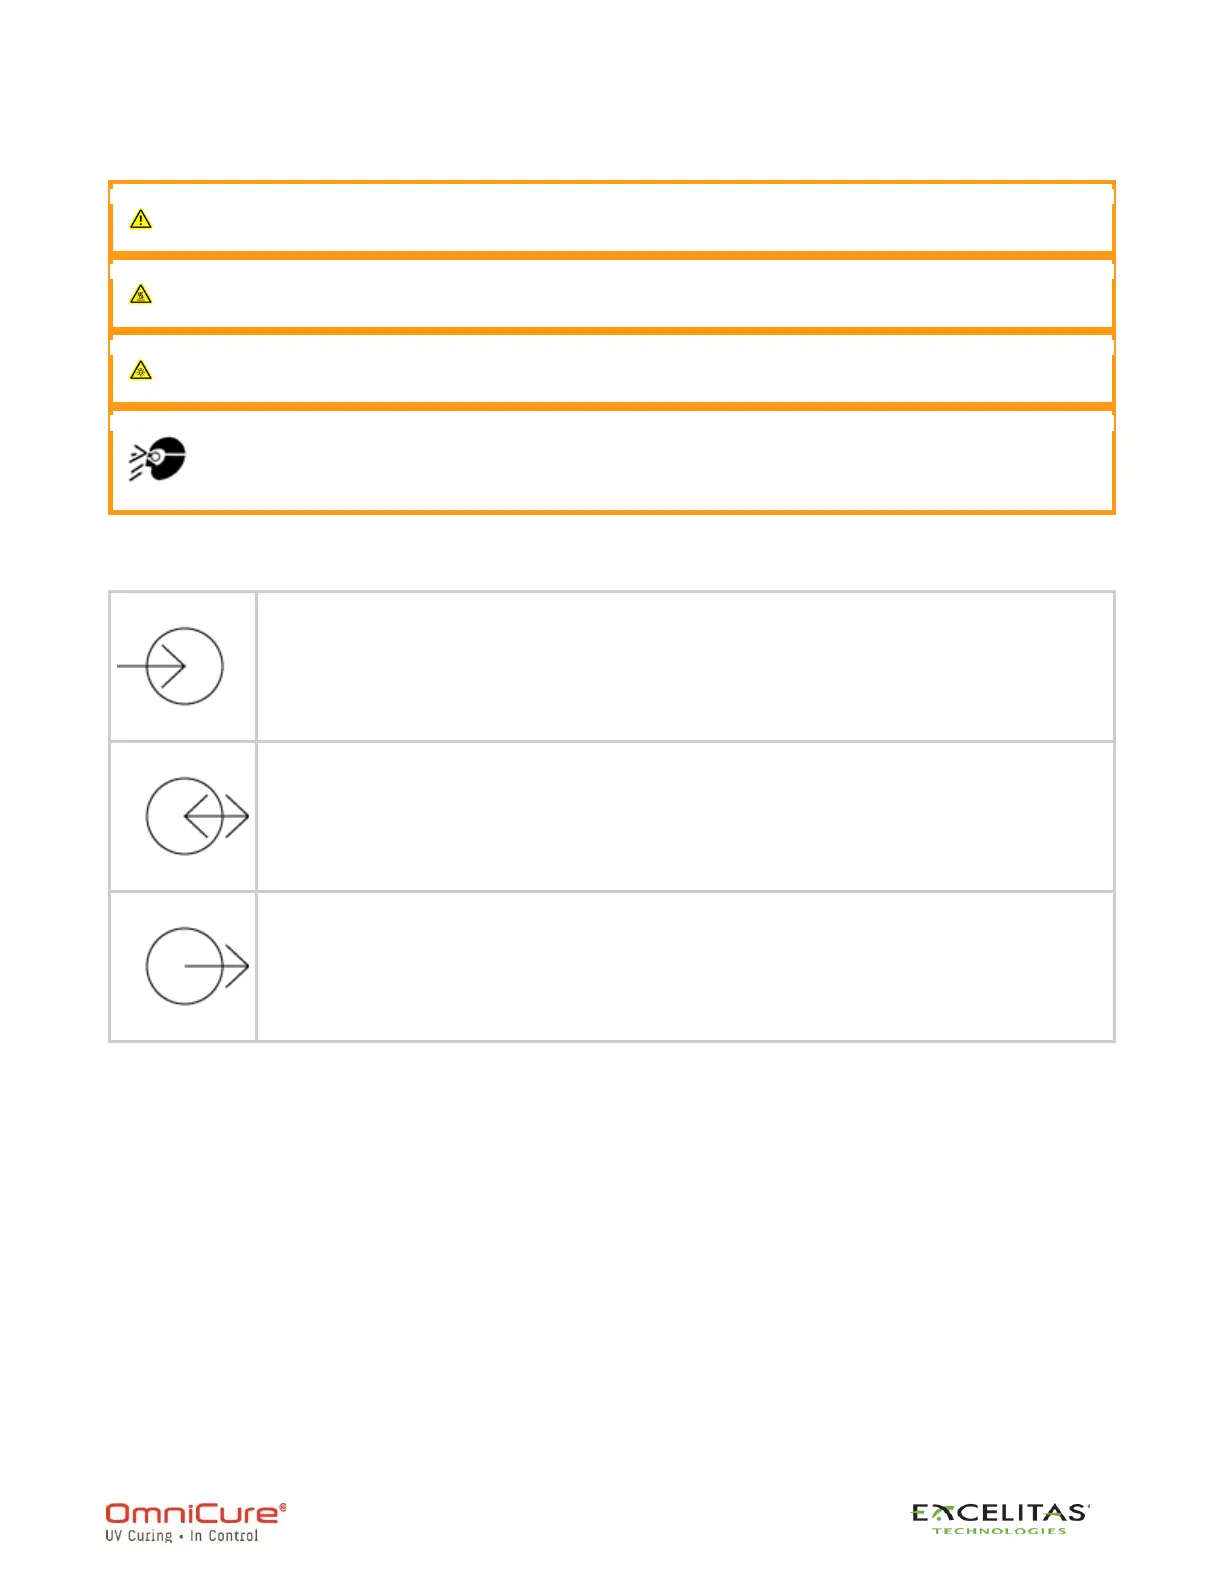Click the orange divider under the exclamation warning box
The width and height of the screenshot is (1224, 1584).
(x=612, y=256)
